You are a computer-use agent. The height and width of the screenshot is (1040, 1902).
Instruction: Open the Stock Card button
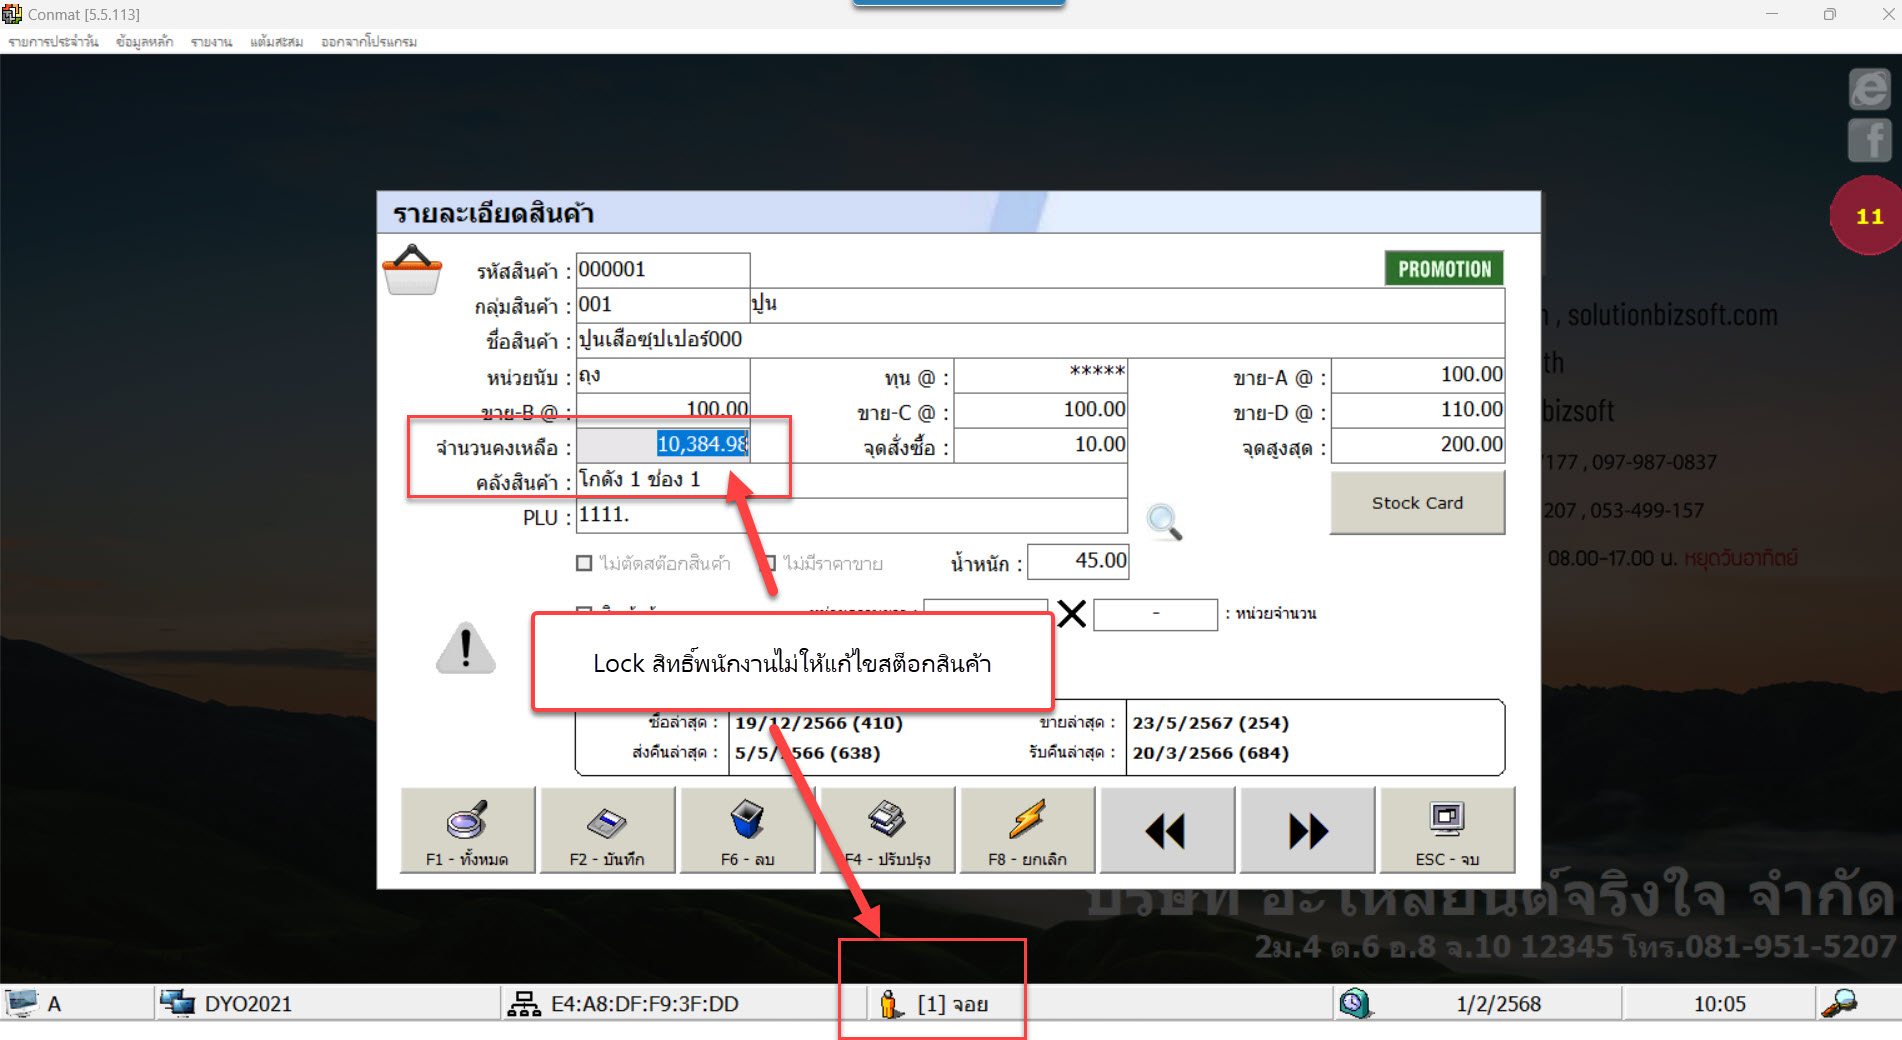[x=1416, y=503]
